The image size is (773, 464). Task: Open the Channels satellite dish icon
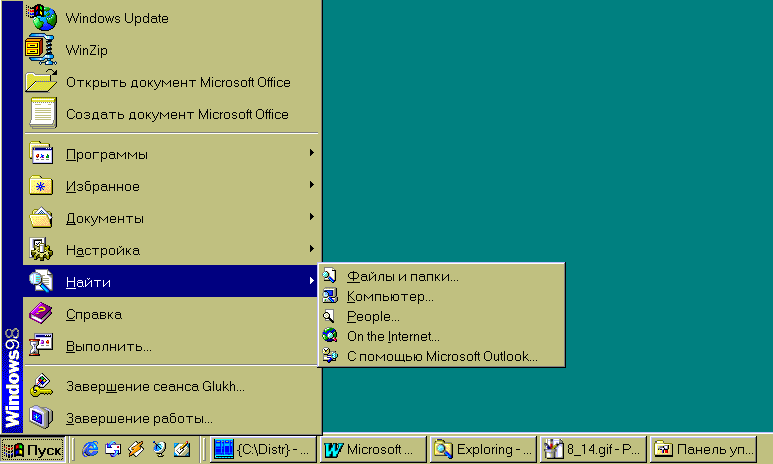[x=159, y=449]
